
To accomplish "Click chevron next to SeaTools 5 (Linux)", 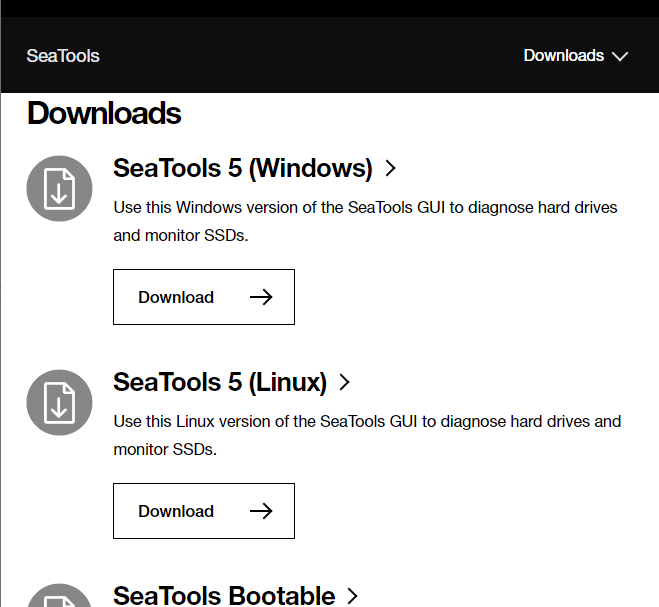I will pos(345,382).
